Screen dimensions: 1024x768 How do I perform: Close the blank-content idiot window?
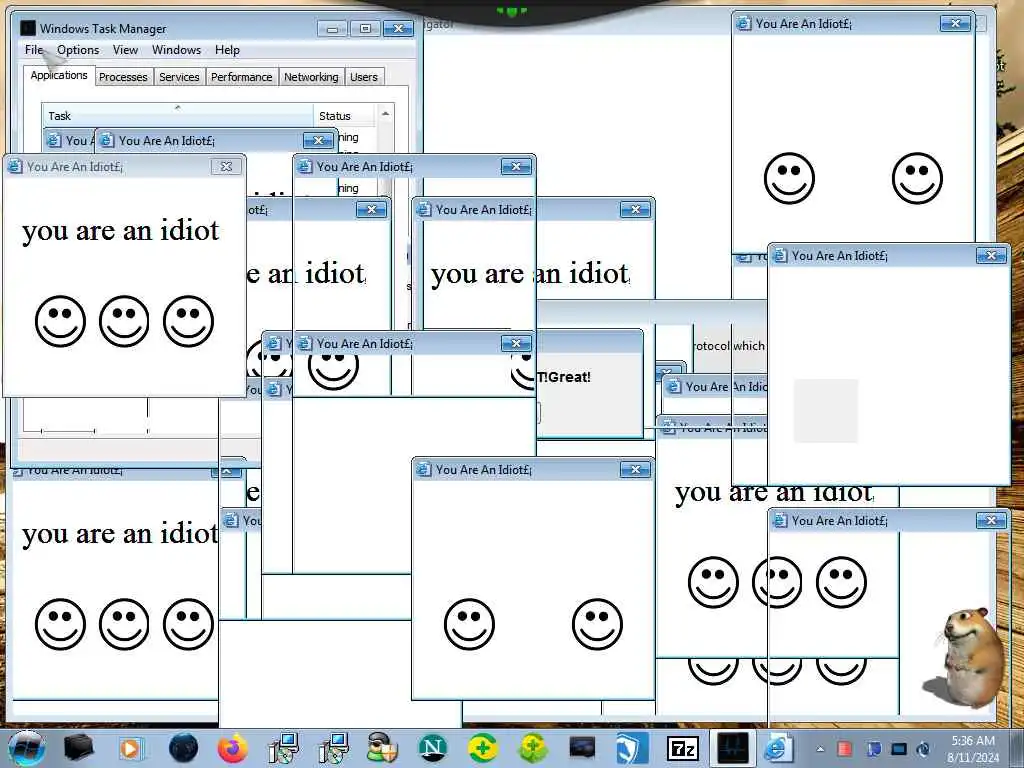coord(991,256)
